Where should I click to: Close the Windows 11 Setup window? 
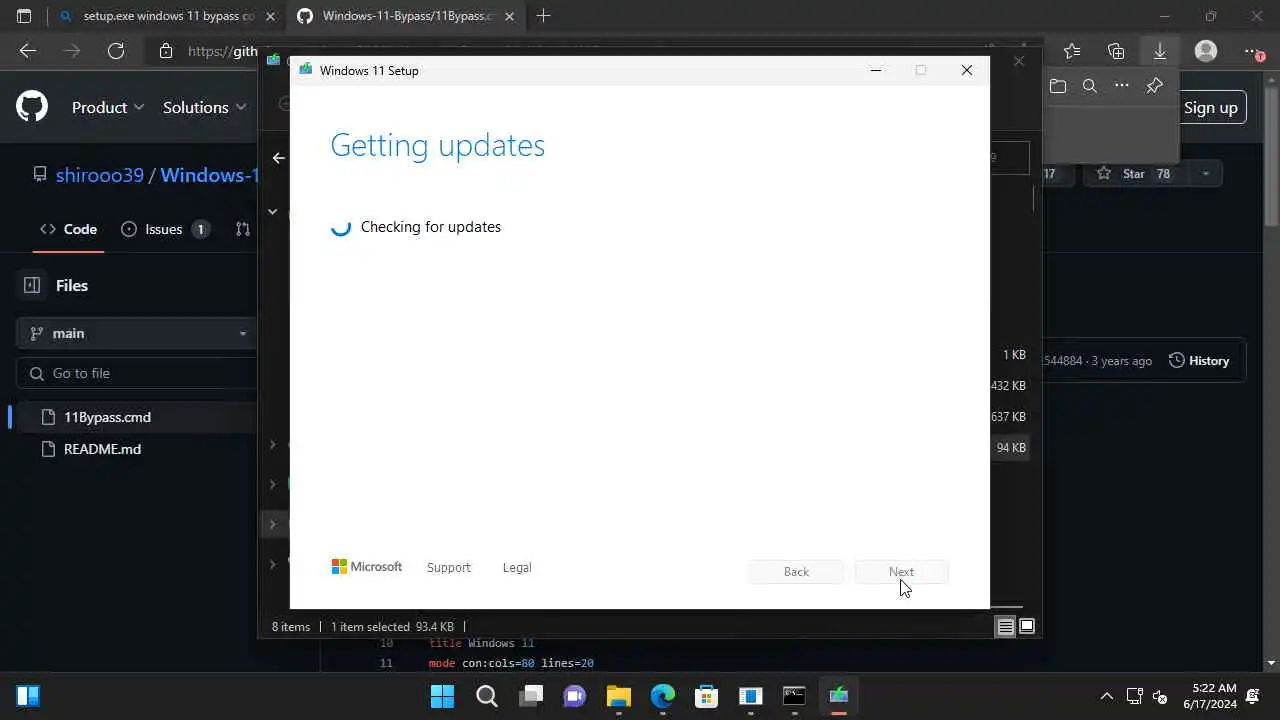coord(966,70)
